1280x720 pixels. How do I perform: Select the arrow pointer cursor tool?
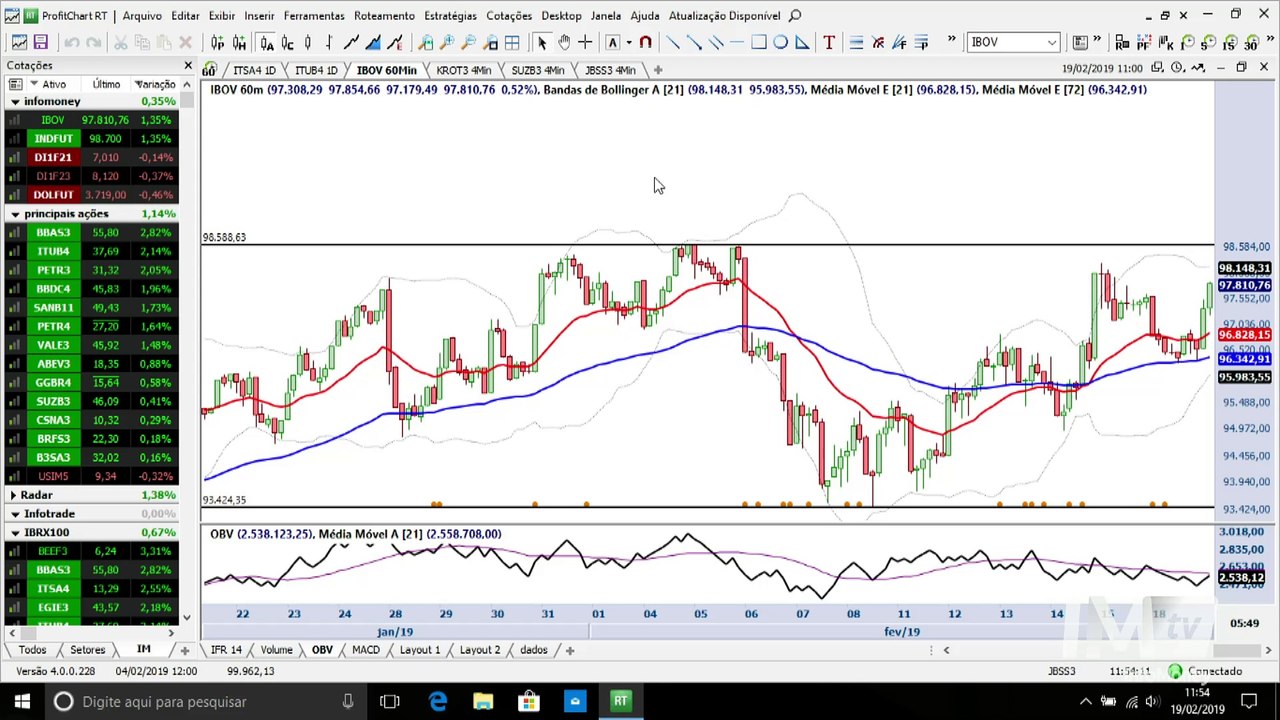click(x=541, y=42)
